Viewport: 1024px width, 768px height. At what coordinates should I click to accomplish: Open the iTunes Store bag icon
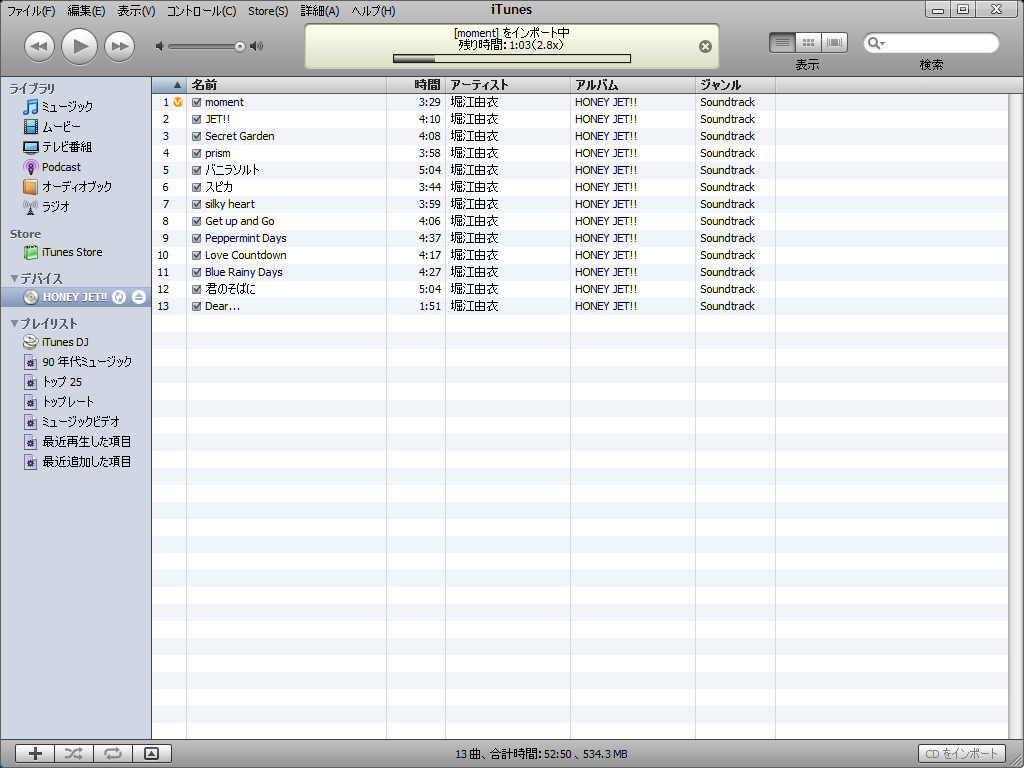click(31, 252)
